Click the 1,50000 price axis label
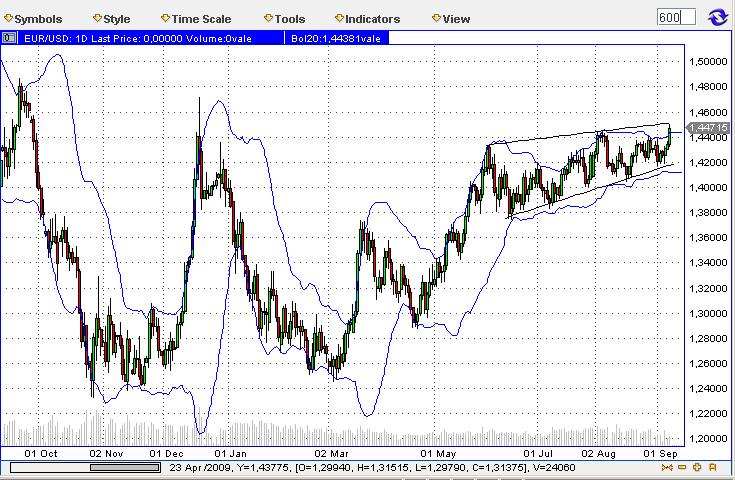 pyautogui.click(x=708, y=62)
